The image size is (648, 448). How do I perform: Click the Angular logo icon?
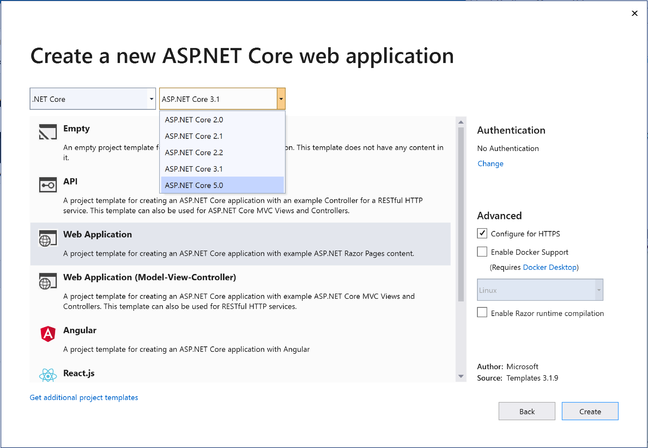(x=48, y=334)
